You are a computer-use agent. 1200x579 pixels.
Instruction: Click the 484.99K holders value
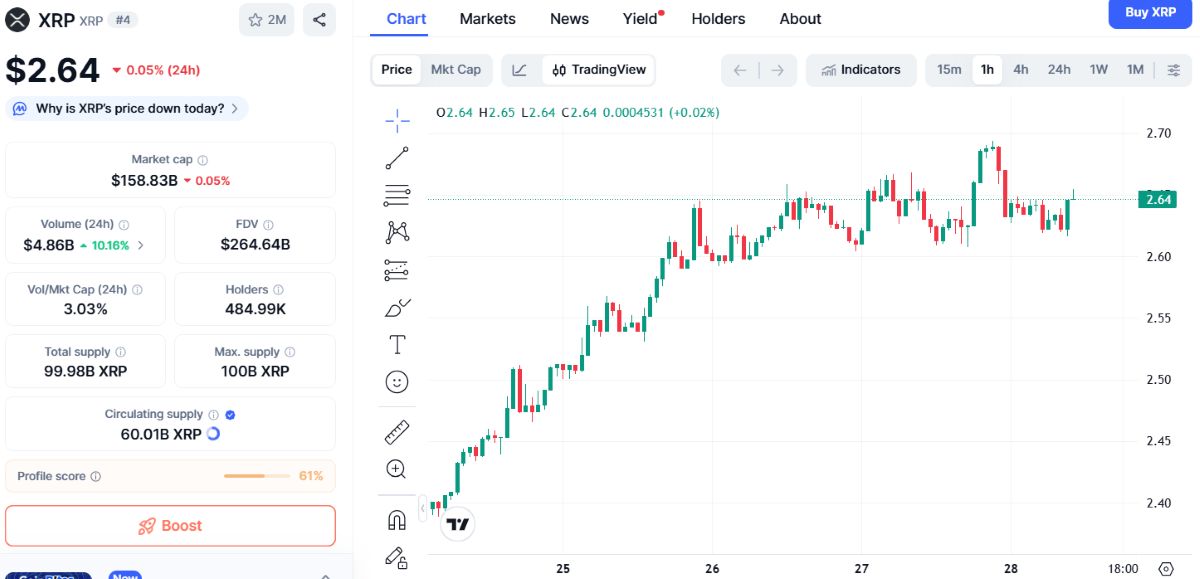click(255, 309)
